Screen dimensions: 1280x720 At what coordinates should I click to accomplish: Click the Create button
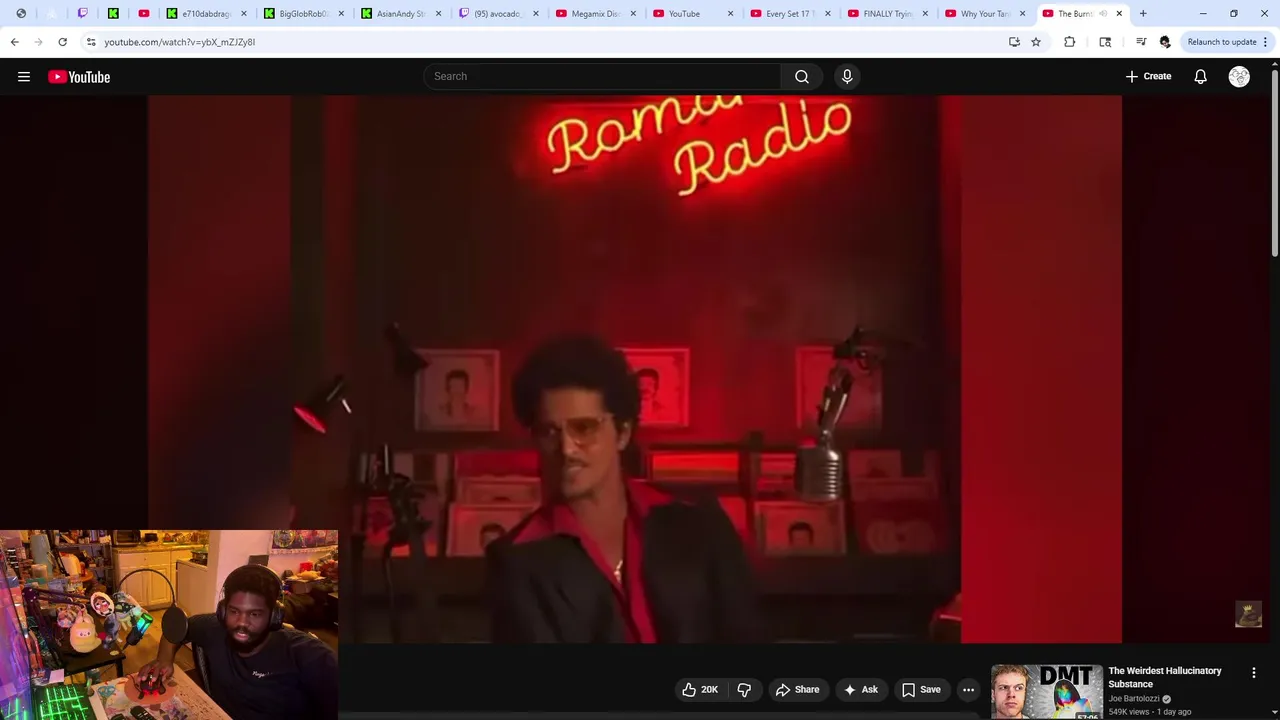tap(1148, 76)
